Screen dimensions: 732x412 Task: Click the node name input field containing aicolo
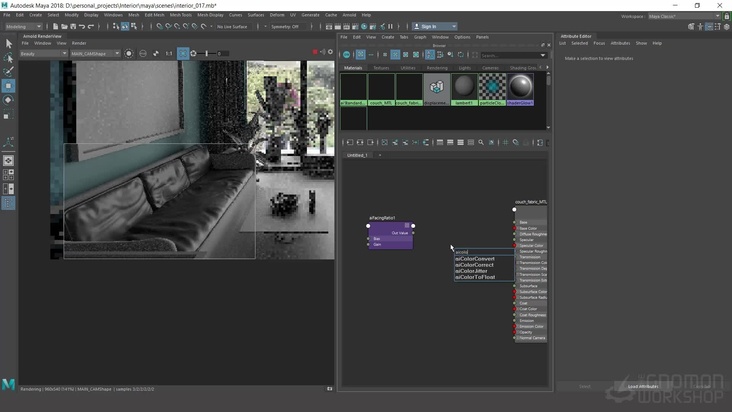click(484, 252)
